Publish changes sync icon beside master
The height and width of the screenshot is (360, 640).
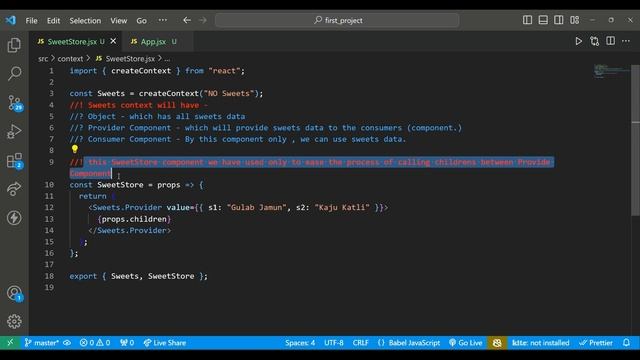[67, 343]
